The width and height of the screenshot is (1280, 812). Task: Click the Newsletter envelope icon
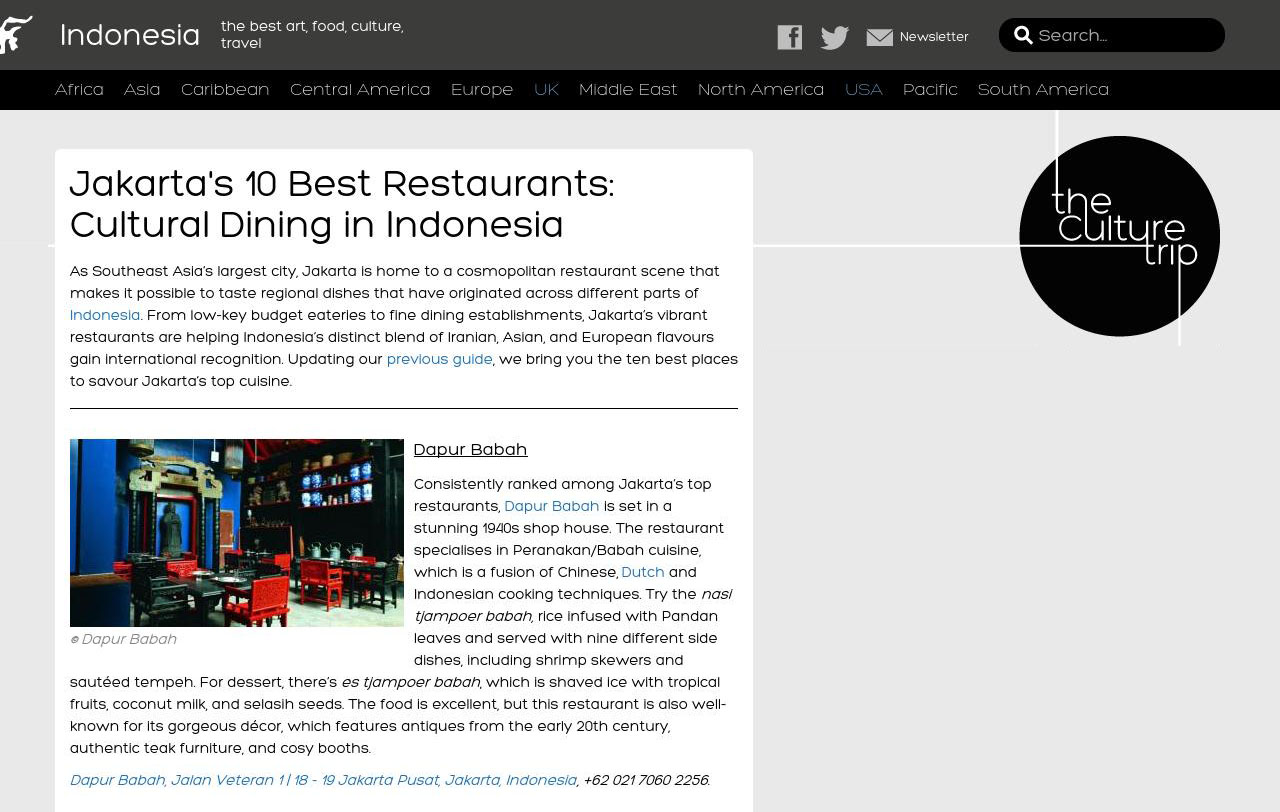pyautogui.click(x=880, y=37)
